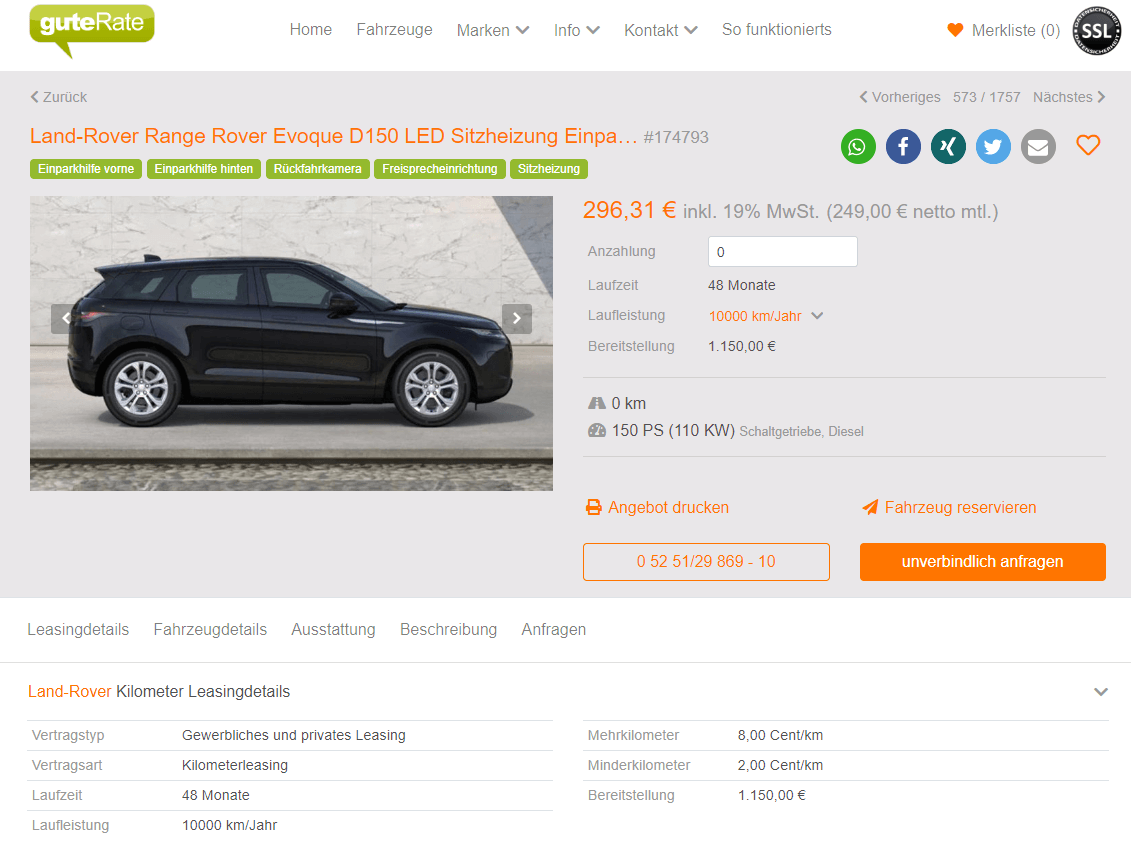Share the offer on Facebook icon

(903, 146)
